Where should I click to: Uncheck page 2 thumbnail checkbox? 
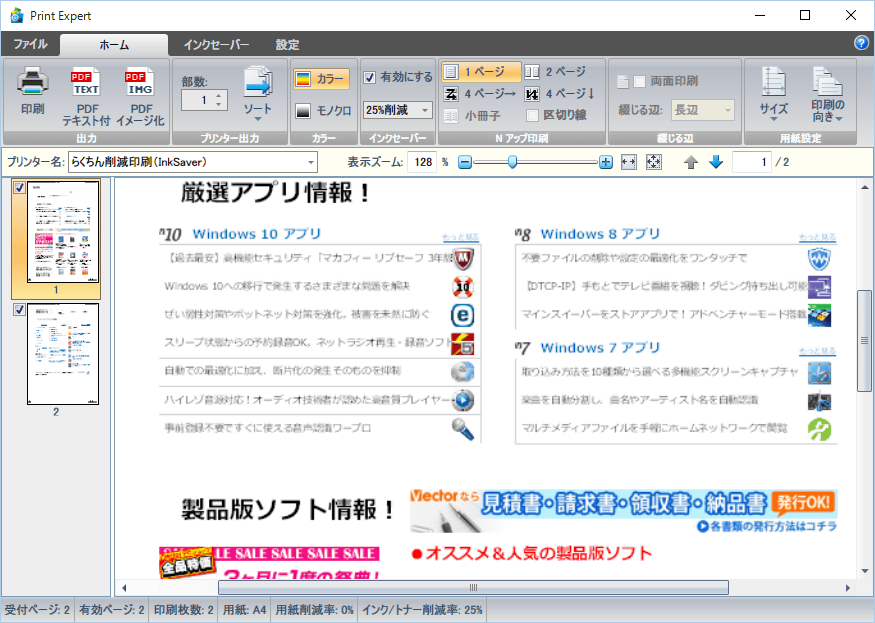pyautogui.click(x=19, y=309)
